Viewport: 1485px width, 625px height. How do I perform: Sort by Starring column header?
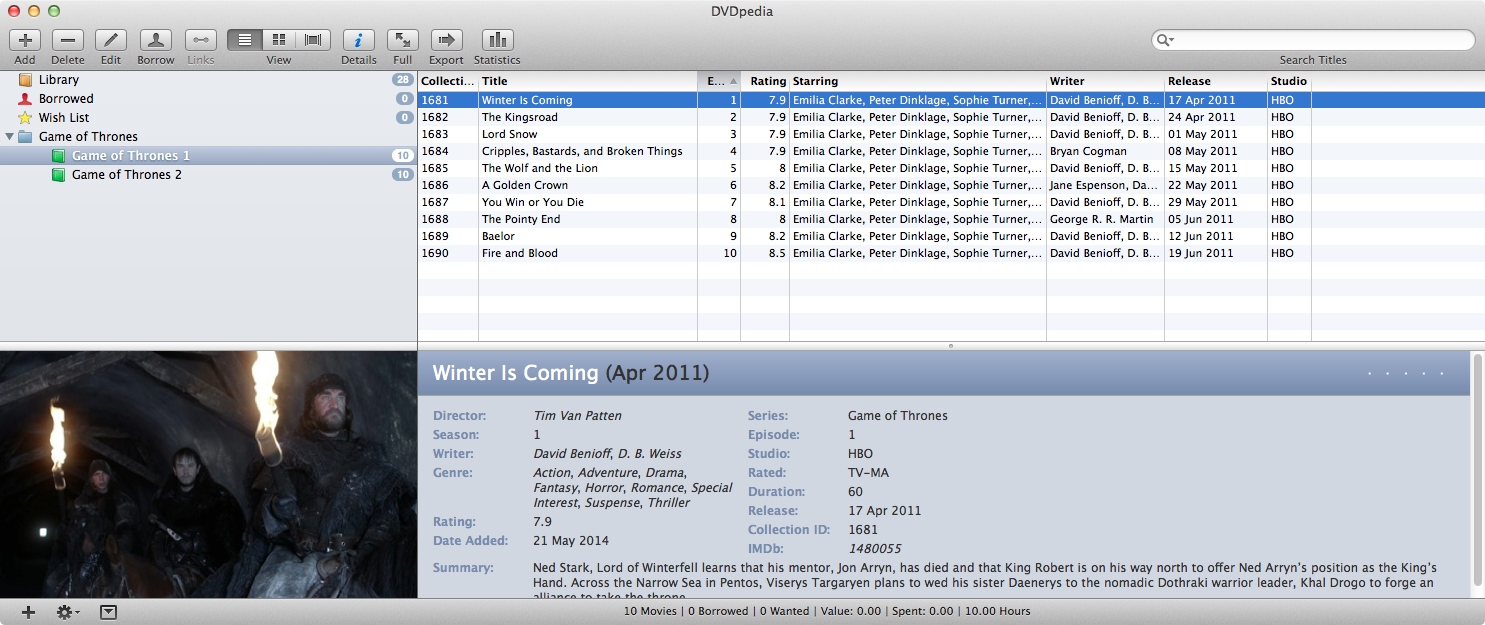pos(918,81)
